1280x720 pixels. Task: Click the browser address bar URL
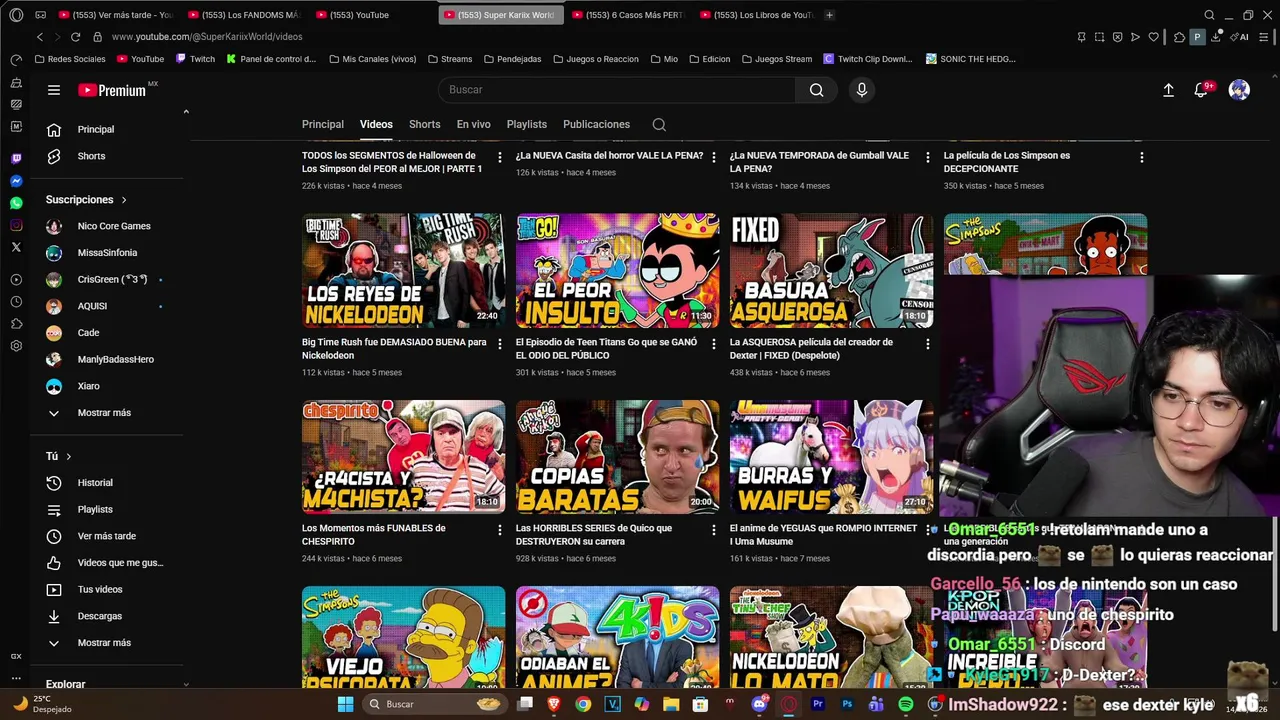(x=207, y=37)
